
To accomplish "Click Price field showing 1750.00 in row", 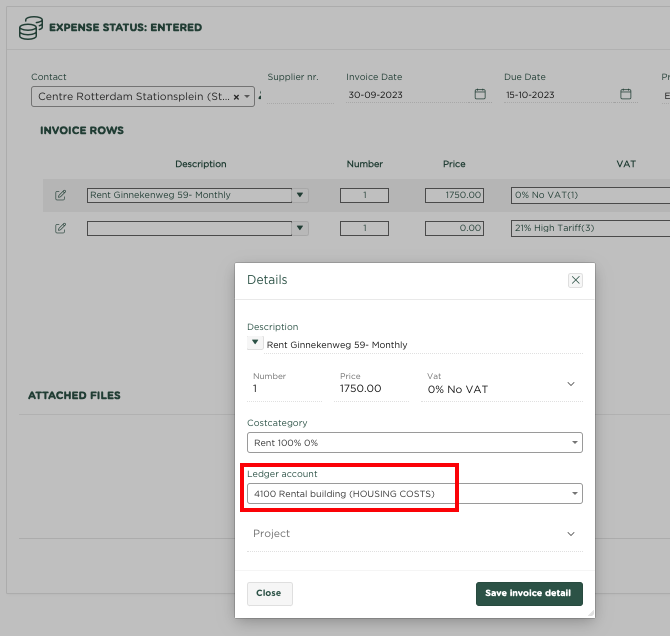I will tap(454, 195).
